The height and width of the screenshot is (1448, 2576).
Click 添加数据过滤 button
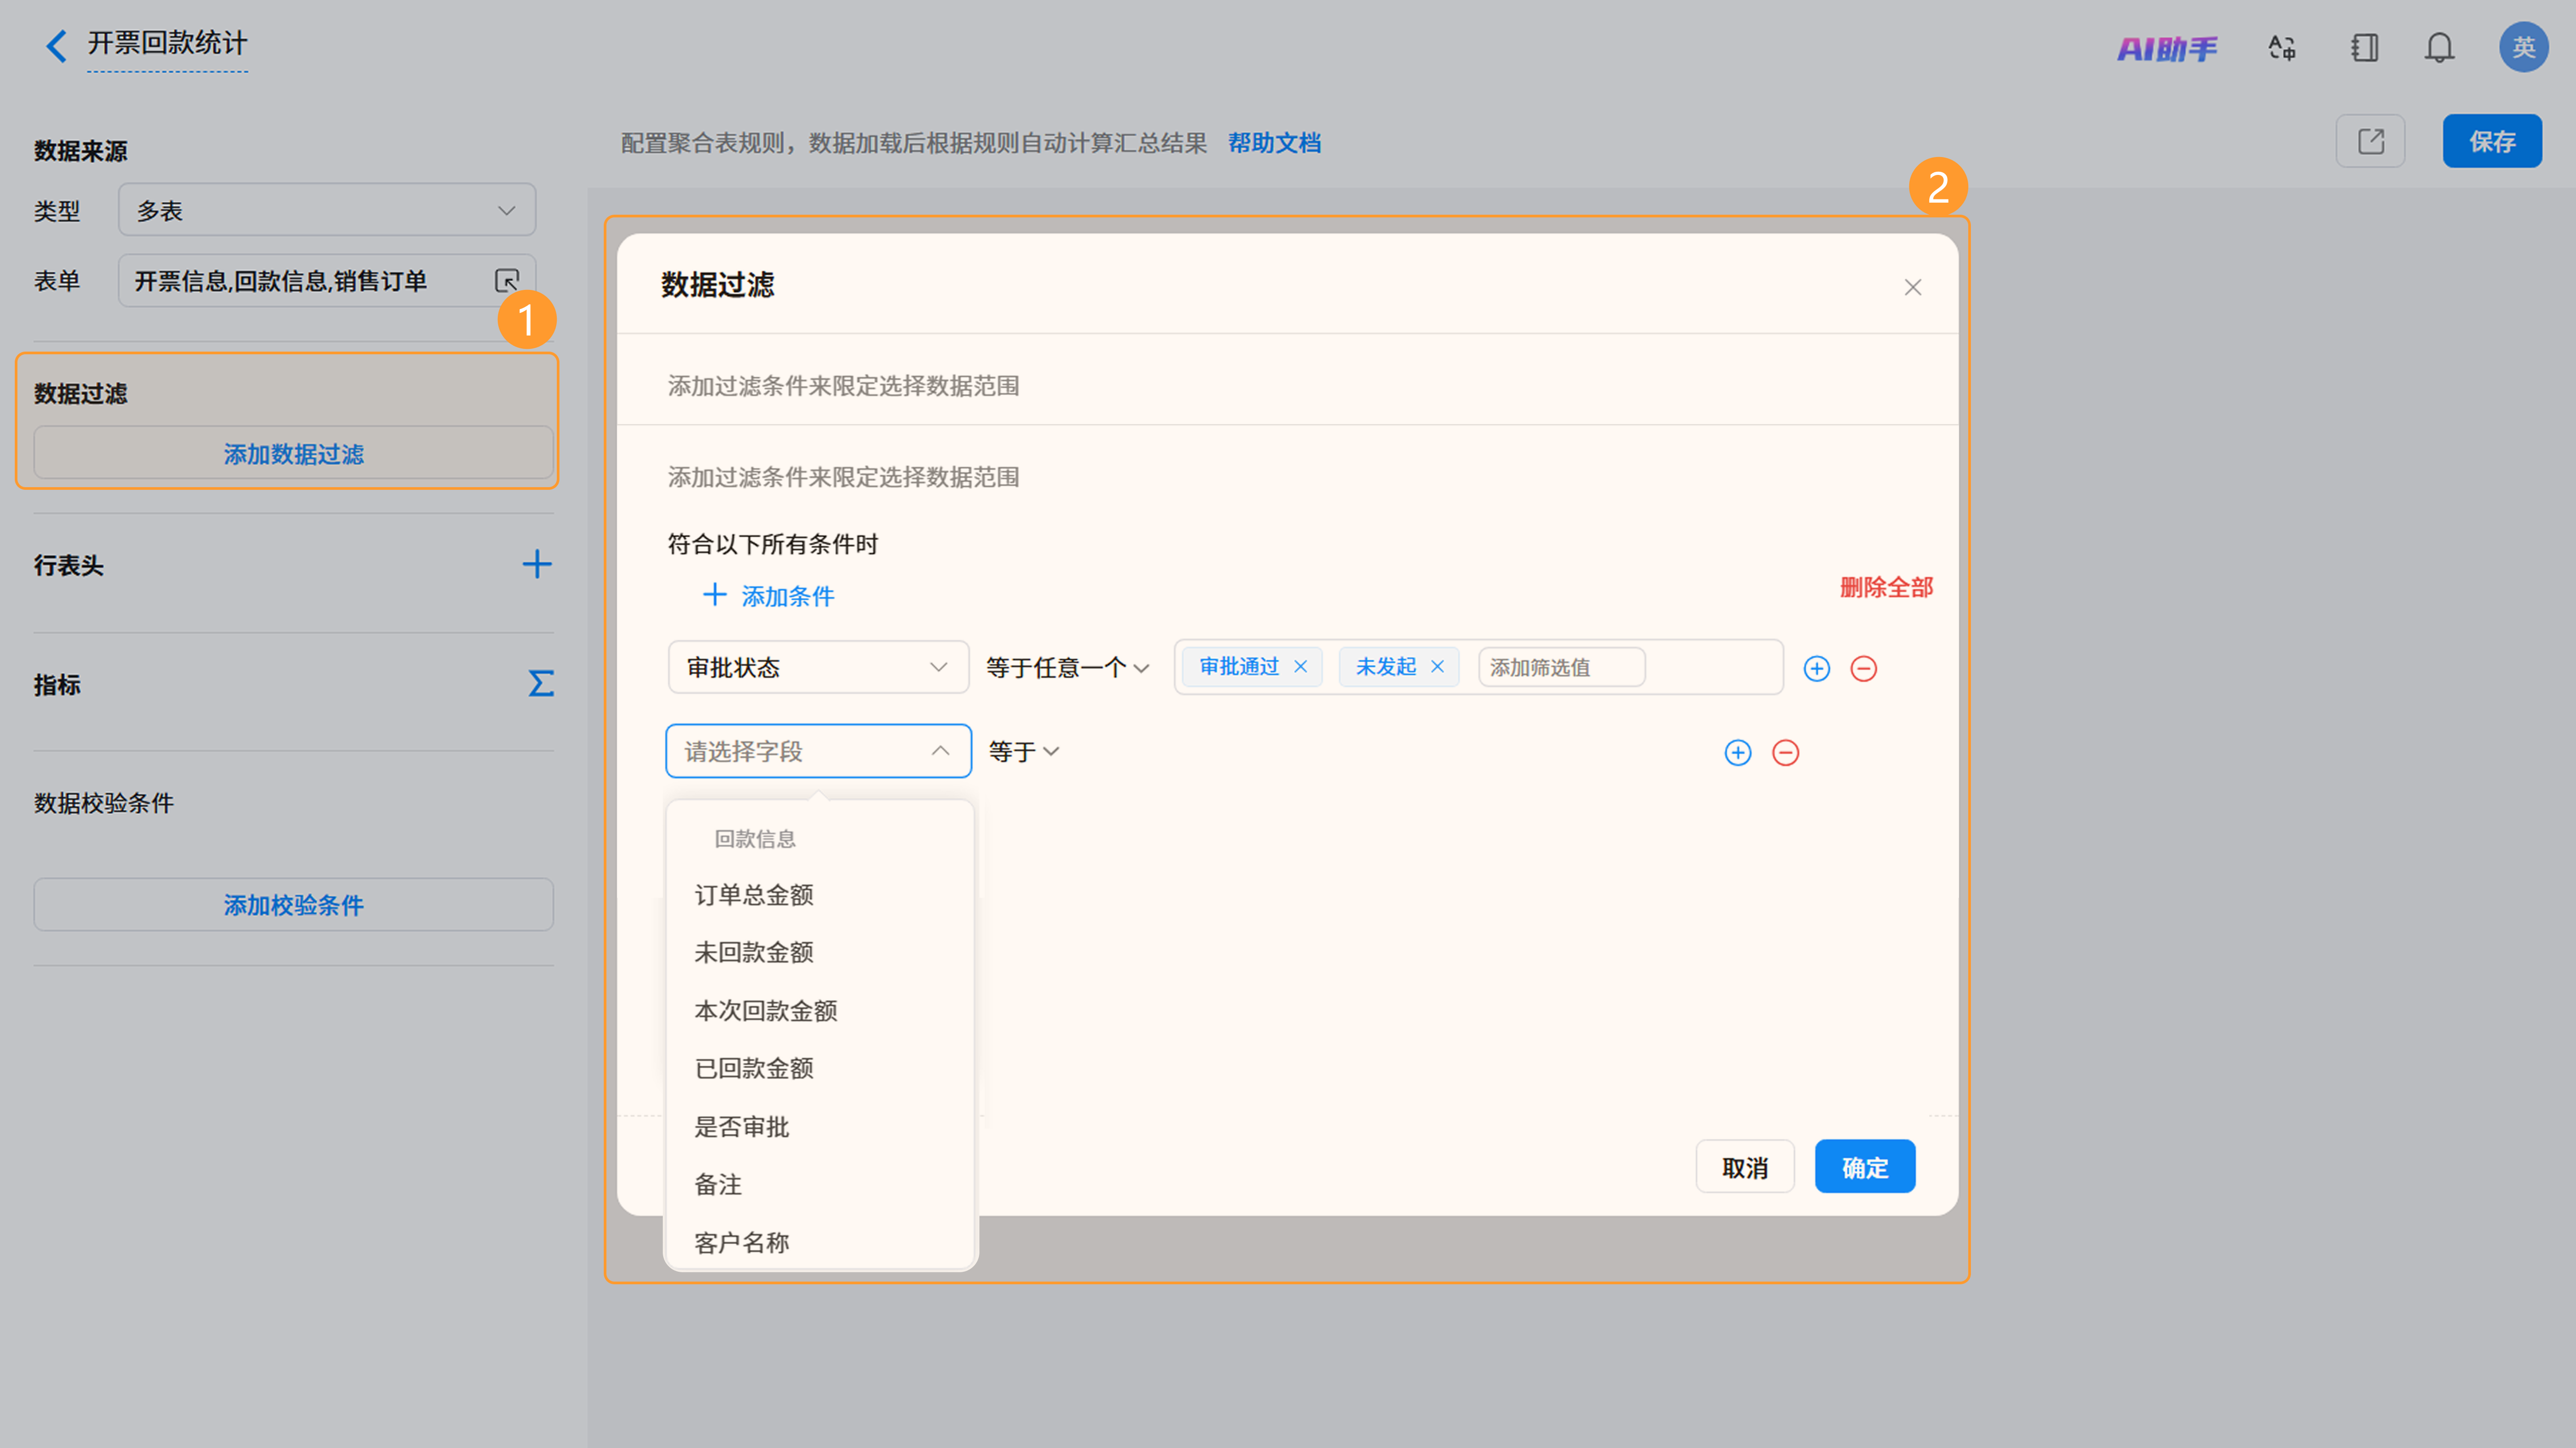coord(293,454)
